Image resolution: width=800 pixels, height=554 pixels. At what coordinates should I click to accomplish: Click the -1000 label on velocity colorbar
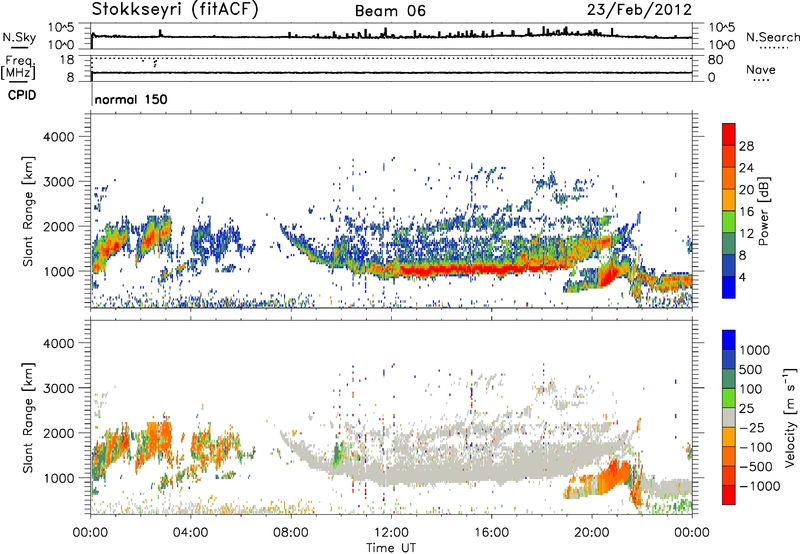click(x=760, y=486)
